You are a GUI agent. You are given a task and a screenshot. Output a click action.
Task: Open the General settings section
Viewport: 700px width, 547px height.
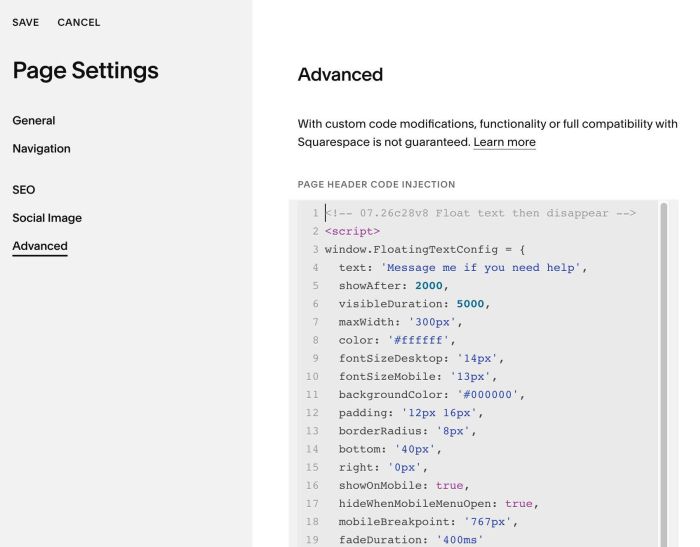click(34, 121)
